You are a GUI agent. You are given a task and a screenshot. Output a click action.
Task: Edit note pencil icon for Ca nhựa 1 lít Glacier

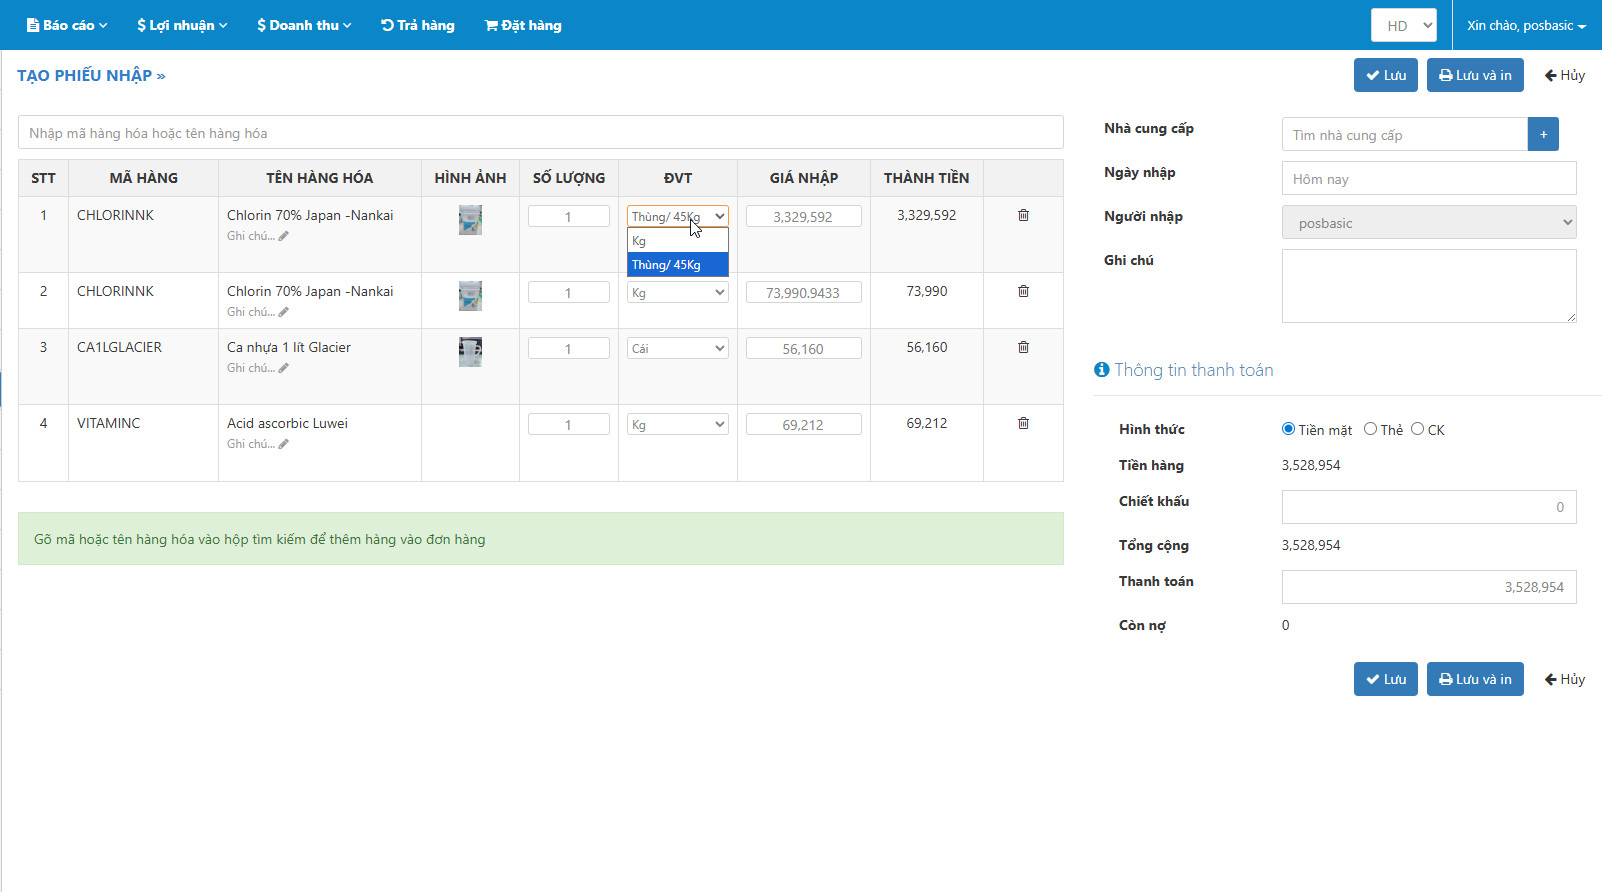click(x=283, y=368)
